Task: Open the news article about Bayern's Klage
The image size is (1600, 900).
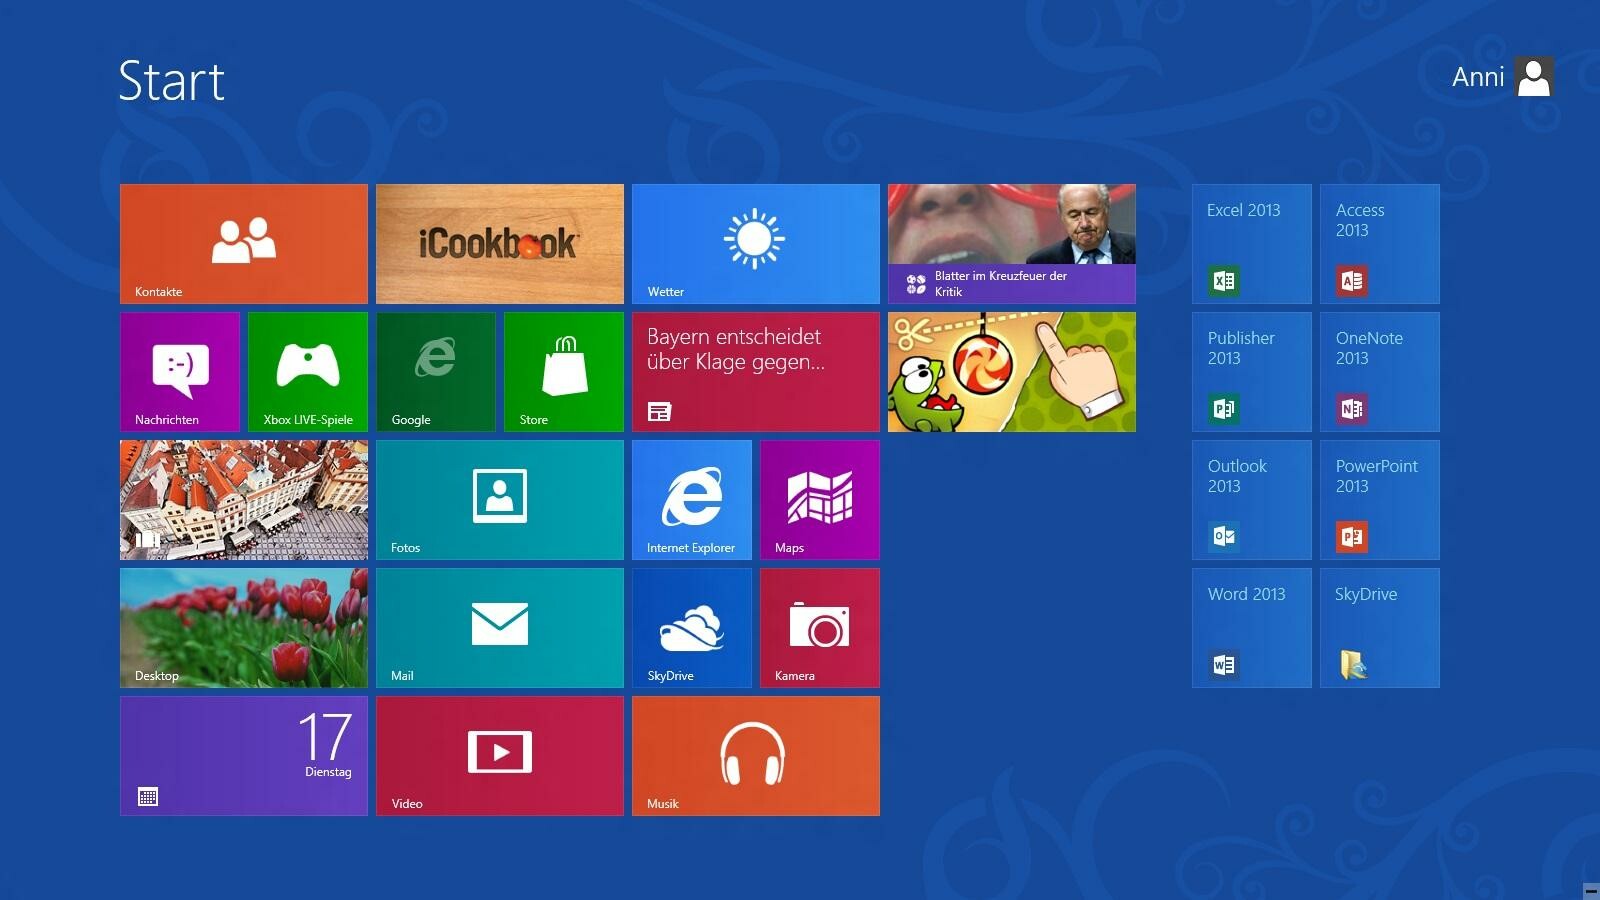Action: (755, 371)
